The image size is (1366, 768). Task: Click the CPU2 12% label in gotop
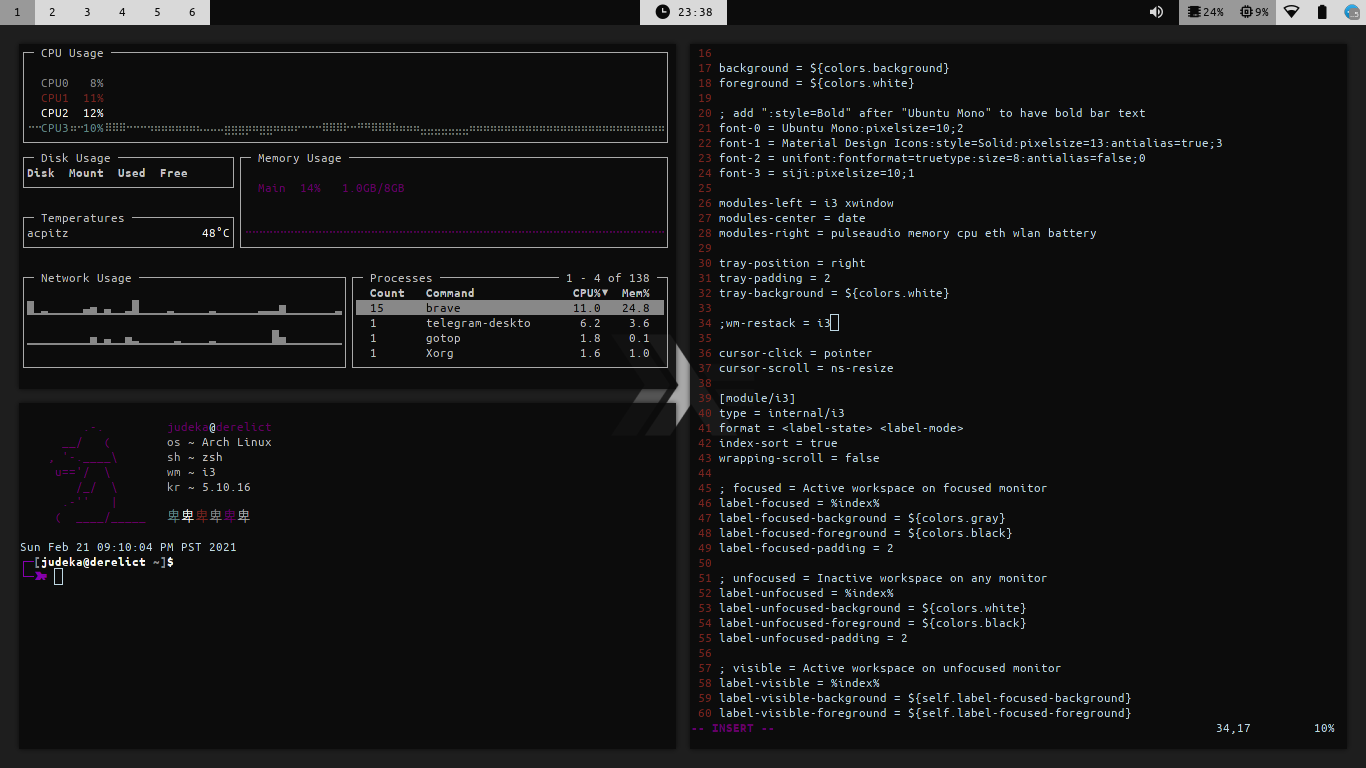coord(72,113)
